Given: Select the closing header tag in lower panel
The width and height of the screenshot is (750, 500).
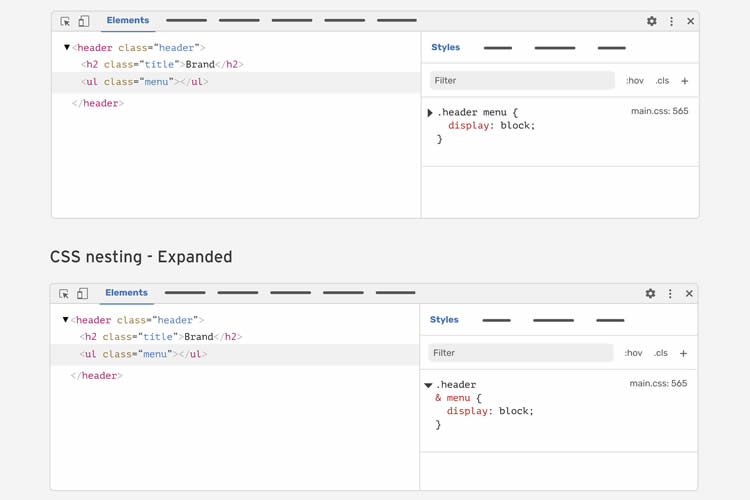Looking at the screenshot, I should coord(97,376).
